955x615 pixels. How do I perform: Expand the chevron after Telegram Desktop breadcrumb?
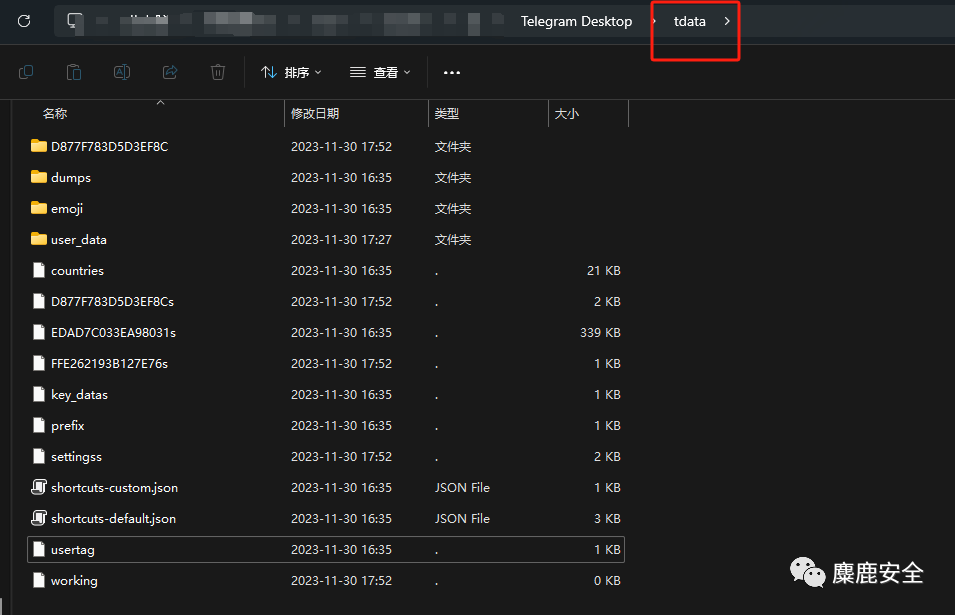[x=654, y=21]
